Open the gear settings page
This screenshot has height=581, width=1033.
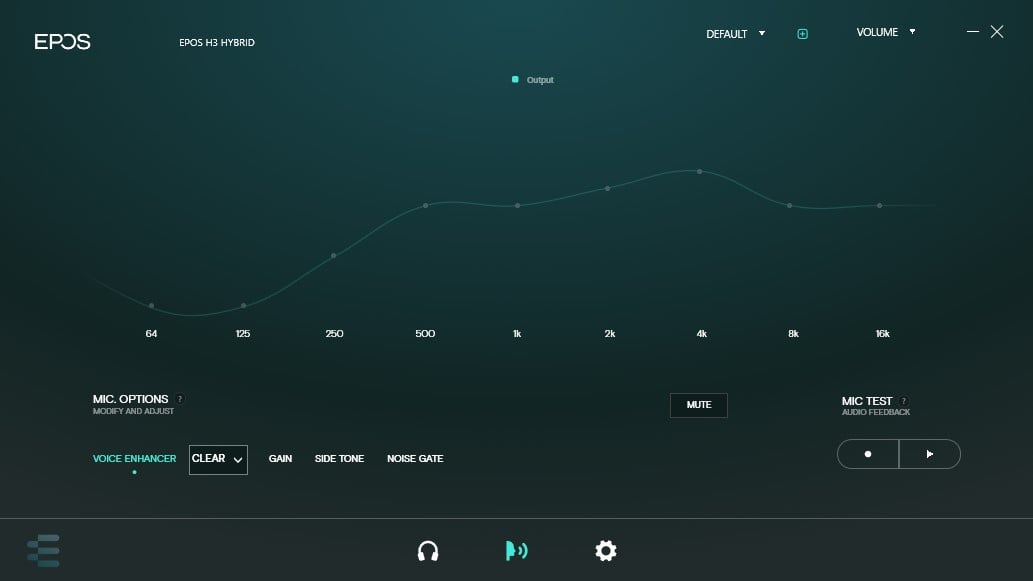pos(605,551)
